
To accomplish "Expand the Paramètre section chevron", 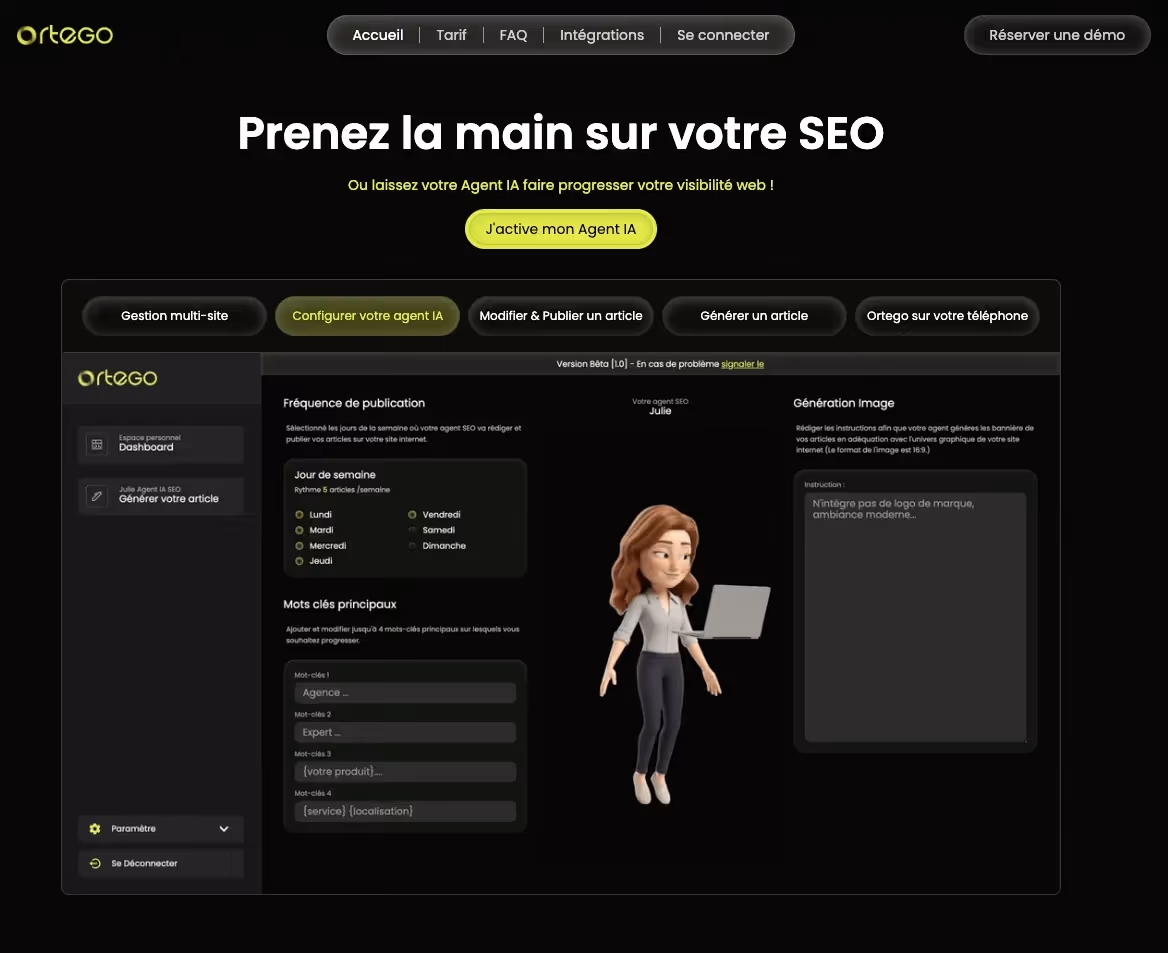I will pos(224,828).
